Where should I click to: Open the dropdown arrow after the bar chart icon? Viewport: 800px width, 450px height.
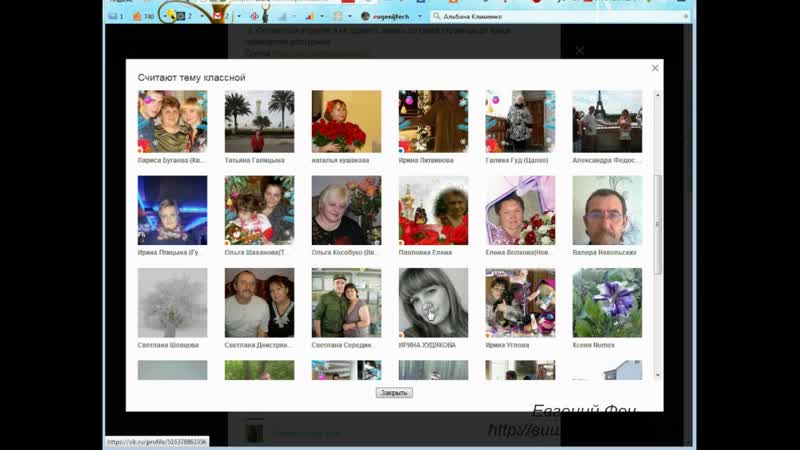coord(322,16)
